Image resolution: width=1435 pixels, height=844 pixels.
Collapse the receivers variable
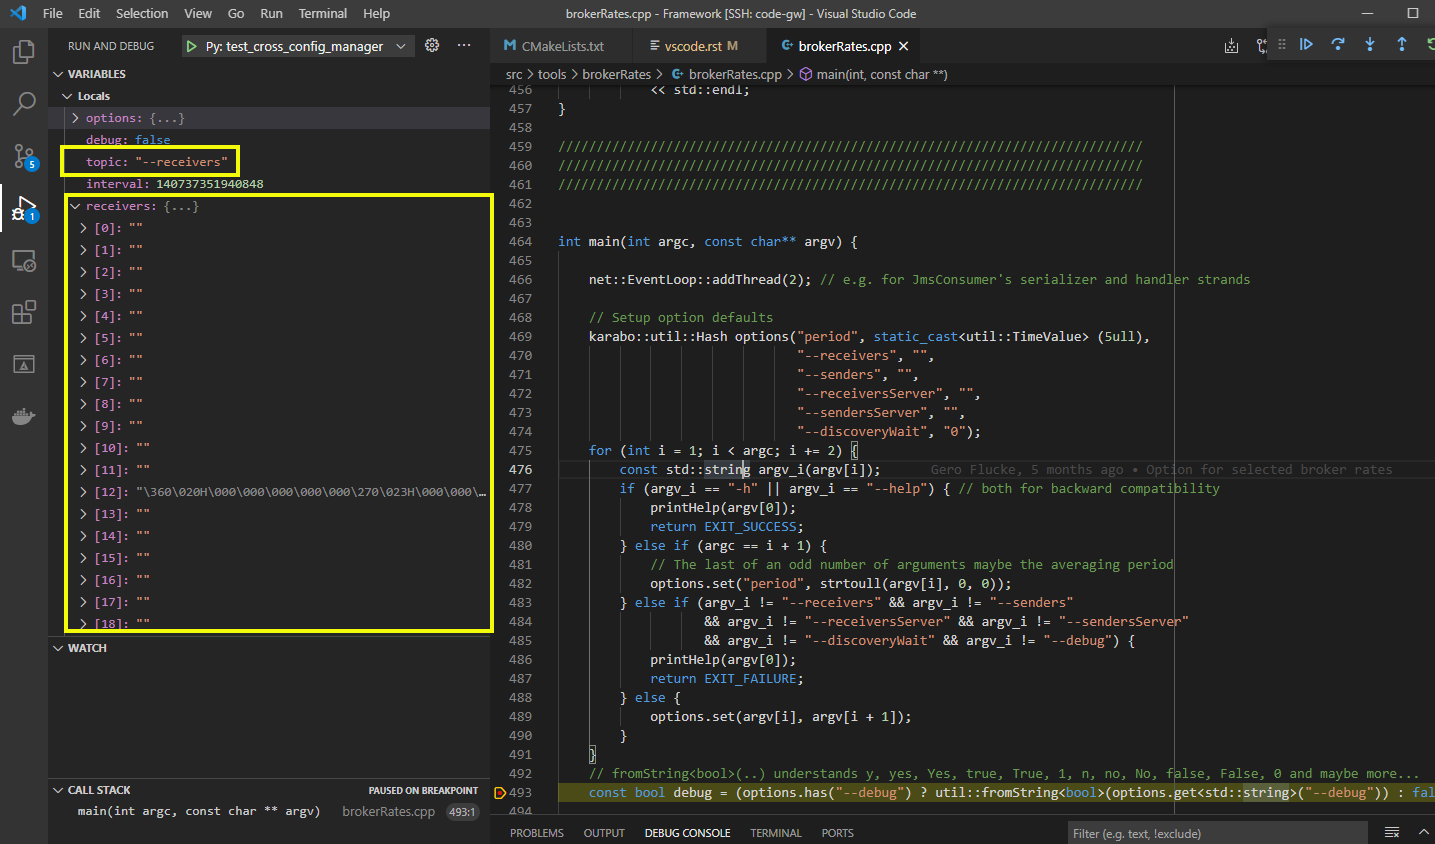click(x=76, y=206)
